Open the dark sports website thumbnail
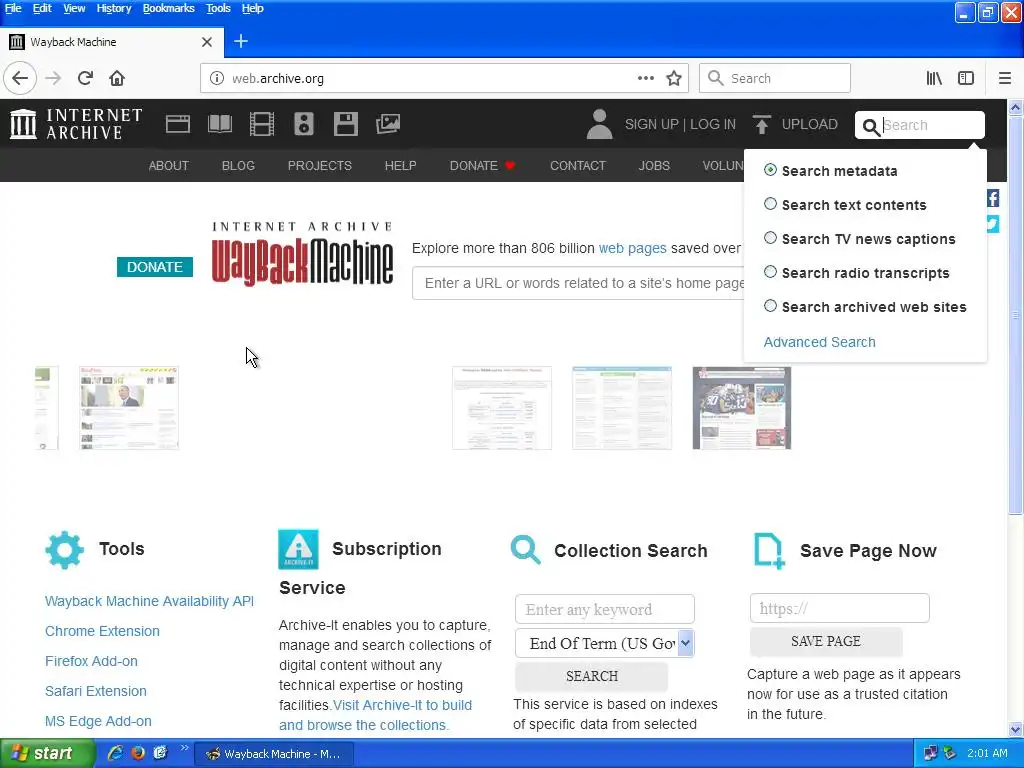 (742, 408)
